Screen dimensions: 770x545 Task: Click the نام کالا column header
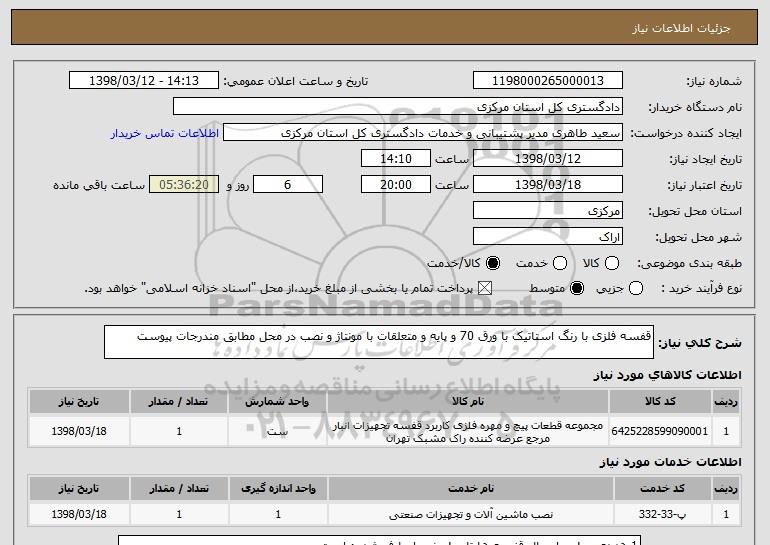[468, 402]
